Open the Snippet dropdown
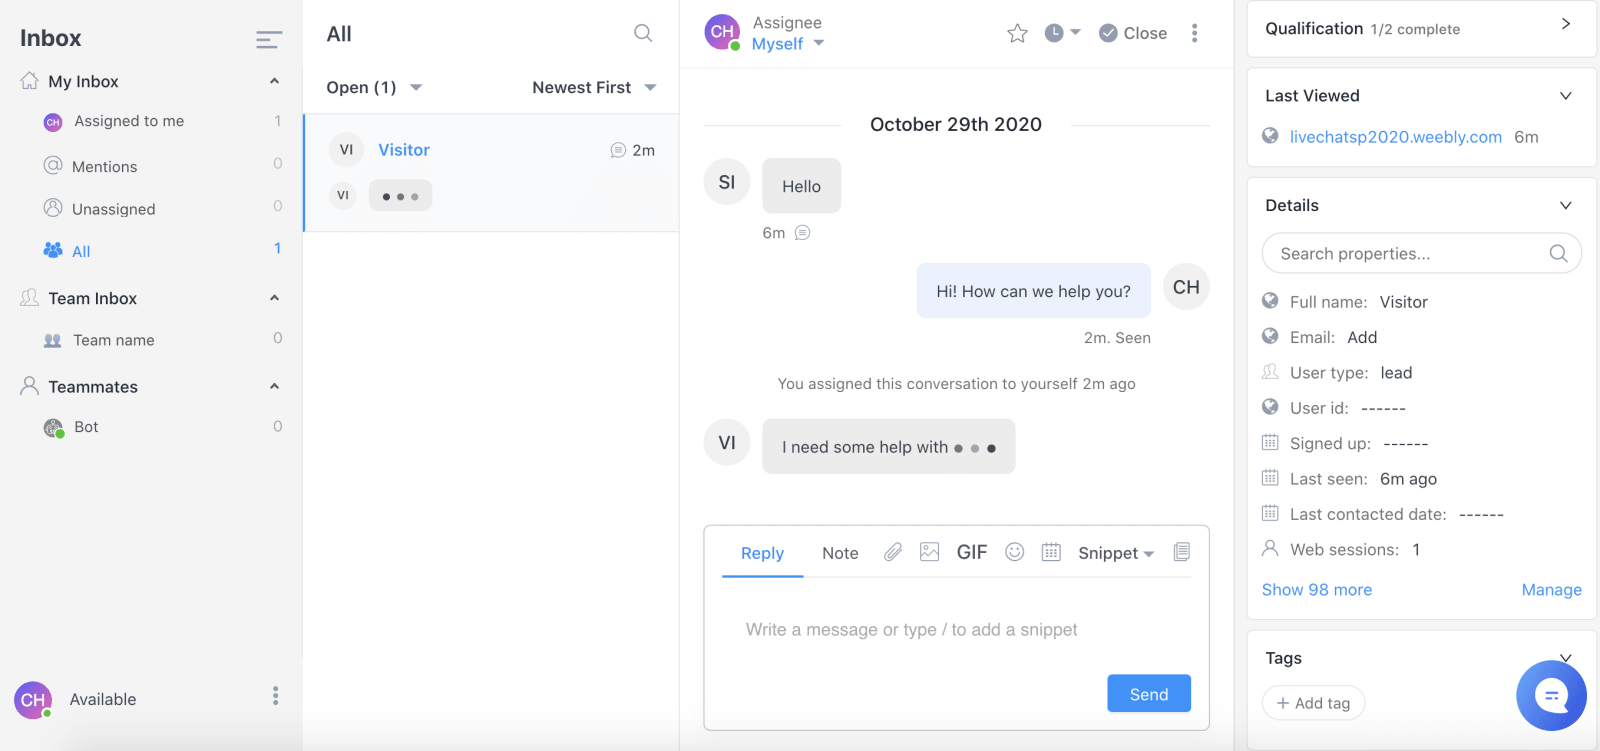The image size is (1600, 751). [1116, 553]
